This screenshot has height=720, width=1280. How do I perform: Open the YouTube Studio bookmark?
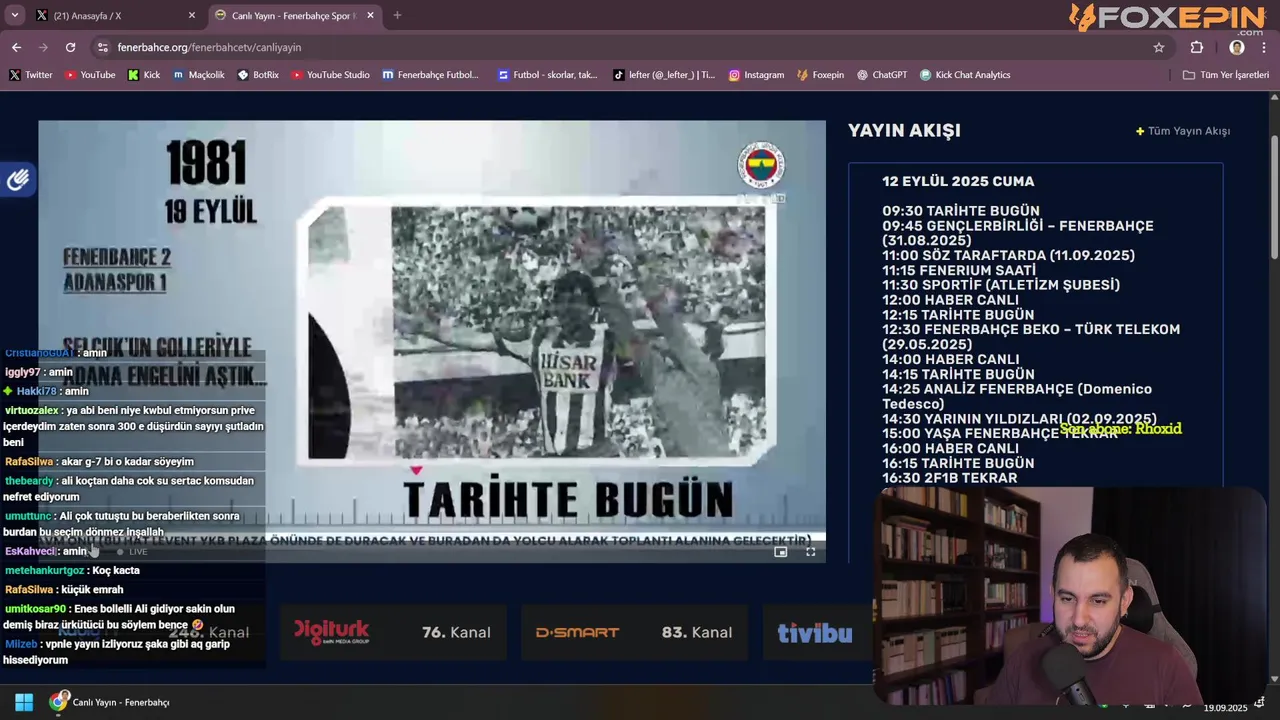[330, 75]
